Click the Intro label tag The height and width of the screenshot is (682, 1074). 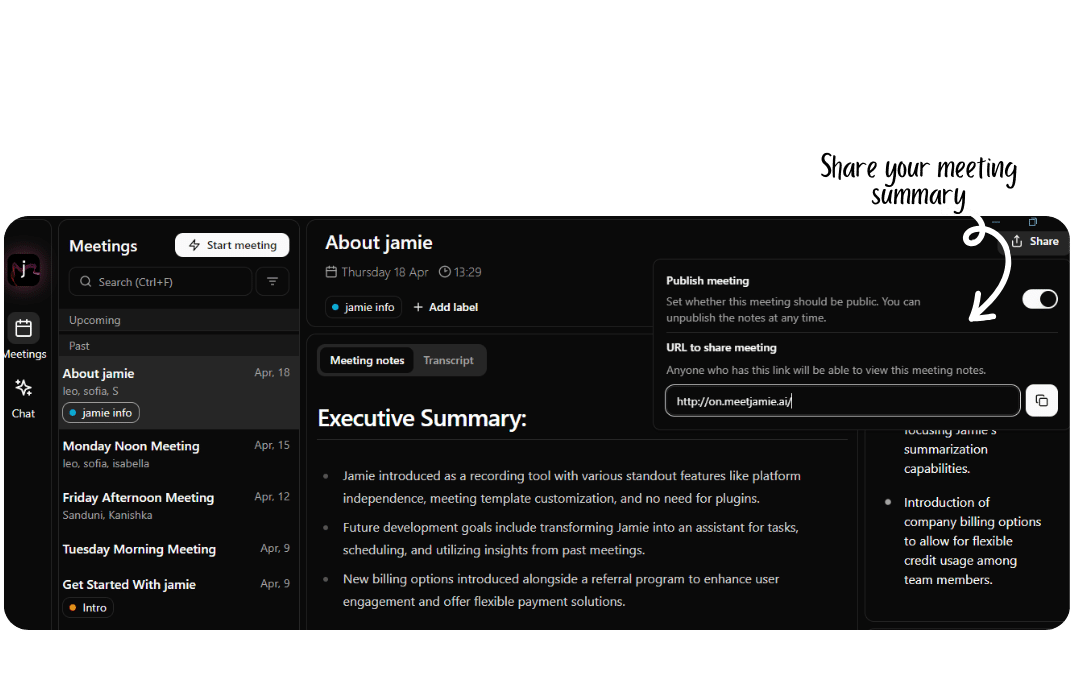click(88, 607)
